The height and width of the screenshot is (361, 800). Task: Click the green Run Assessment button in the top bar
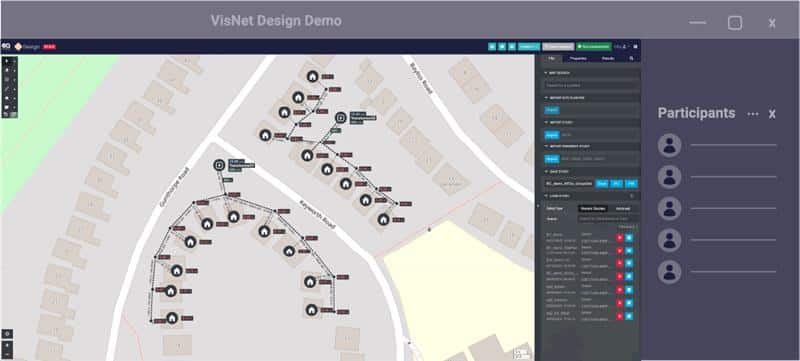coord(594,46)
